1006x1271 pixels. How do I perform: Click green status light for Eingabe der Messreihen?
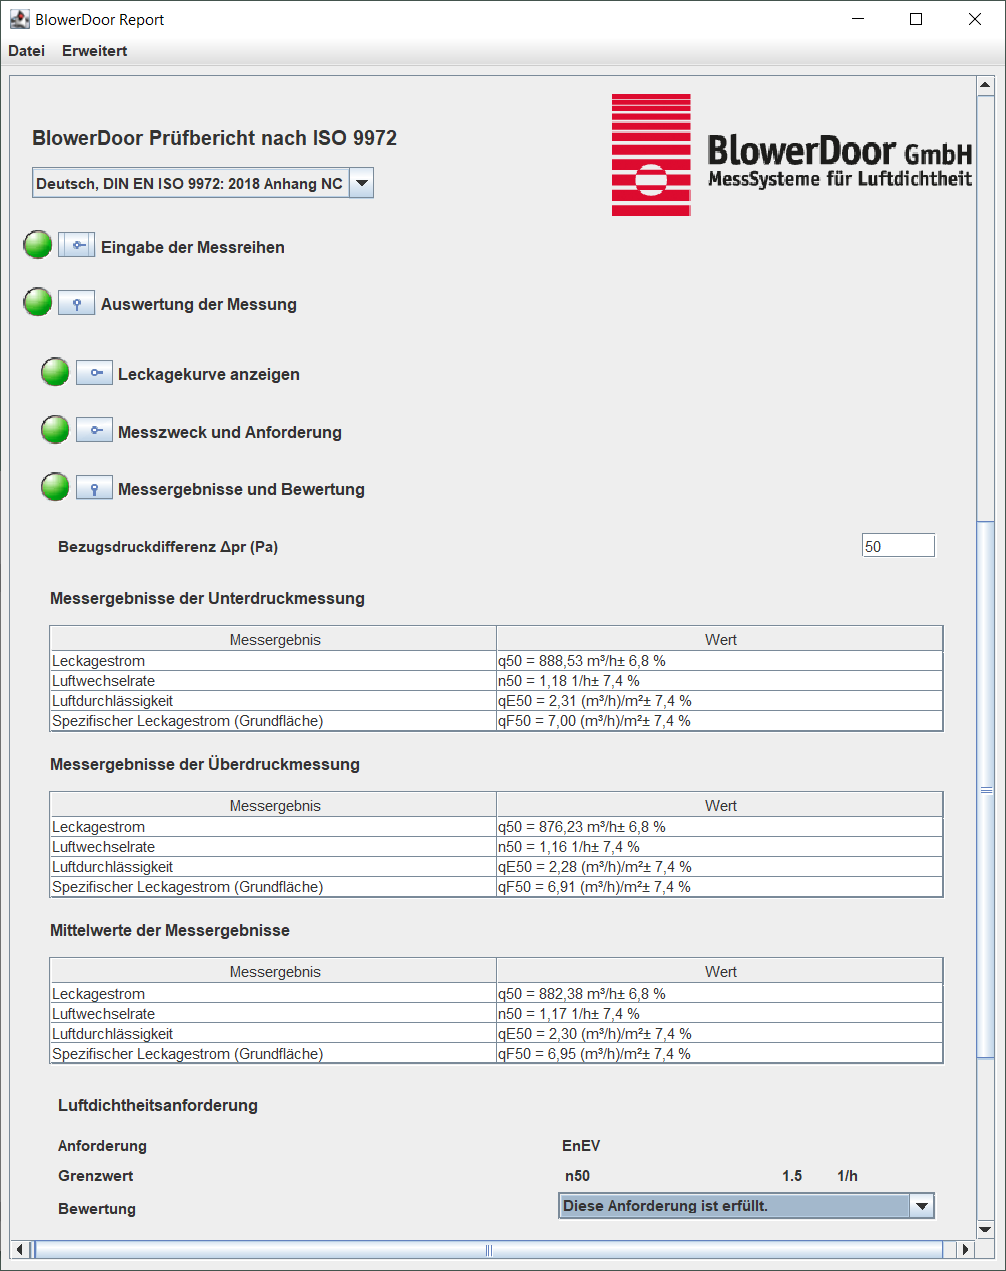pos(38,244)
